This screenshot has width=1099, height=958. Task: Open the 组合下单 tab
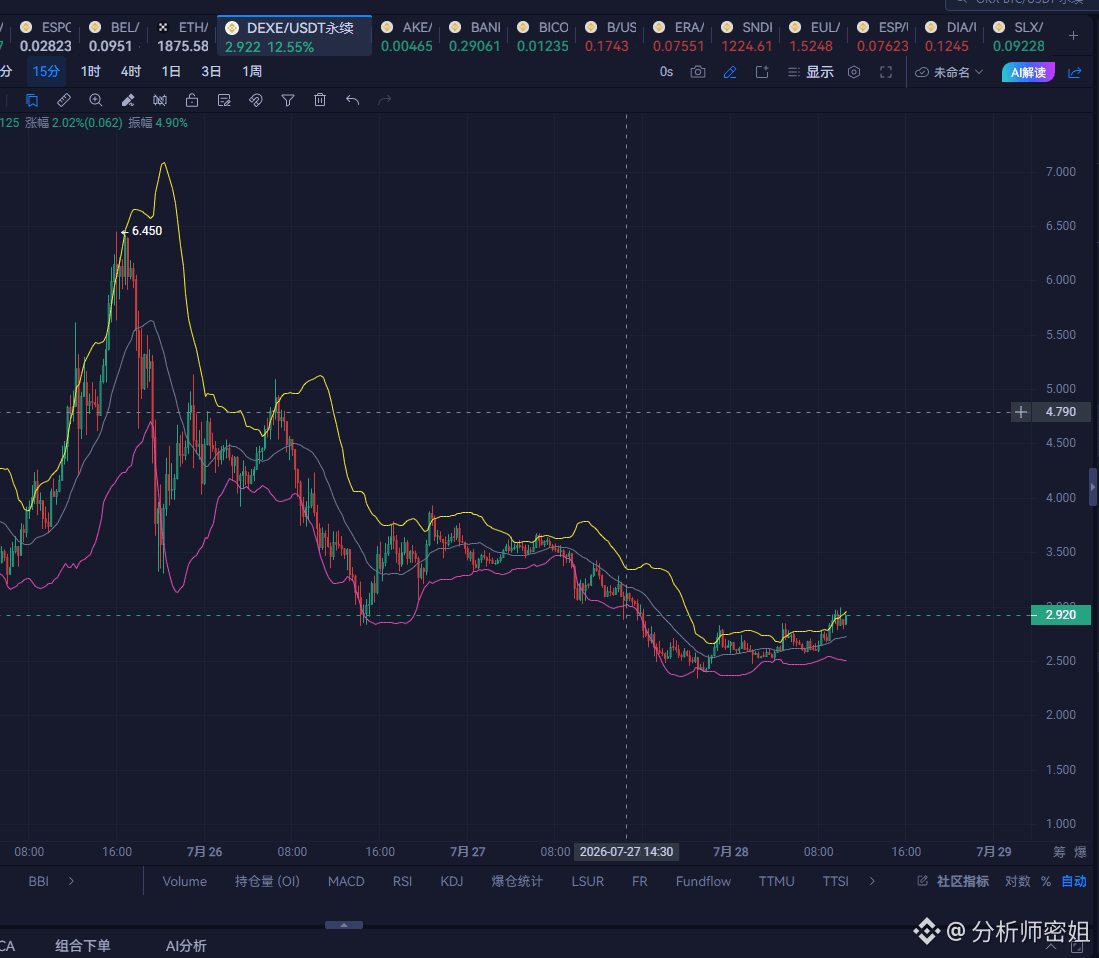pyautogui.click(x=83, y=945)
